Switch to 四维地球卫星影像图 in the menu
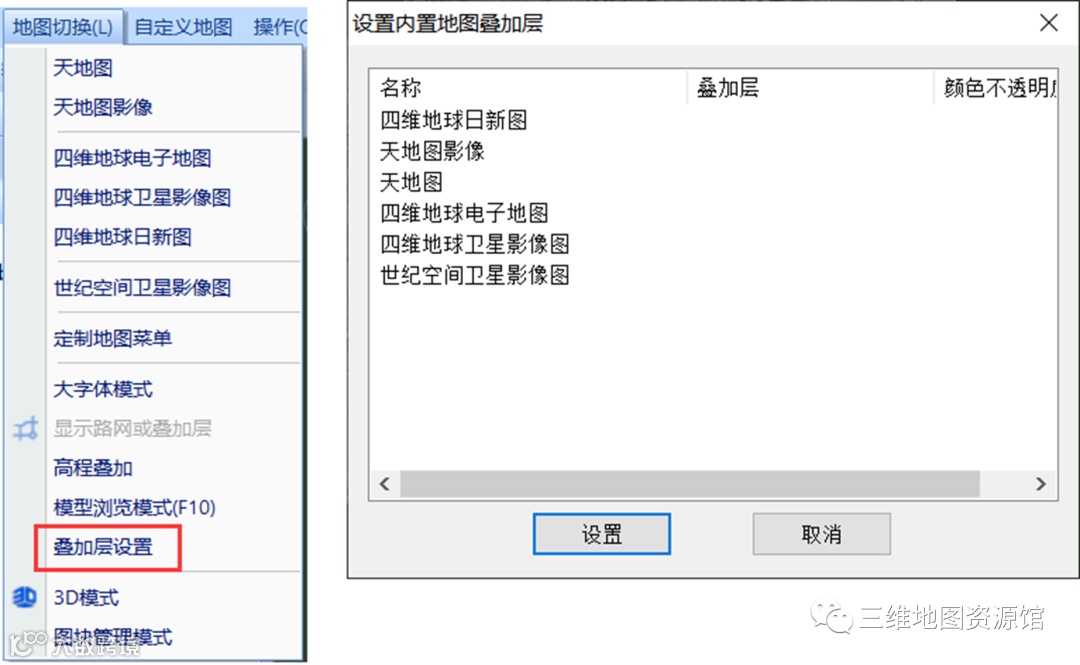Image resolution: width=1080 pixels, height=665 pixels. (x=143, y=198)
